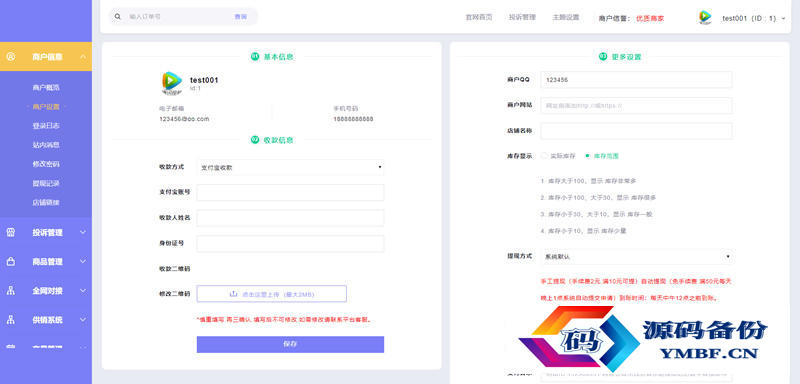Click the 供销系统 sidebar network icon
The width and height of the screenshot is (800, 384).
coord(11,320)
